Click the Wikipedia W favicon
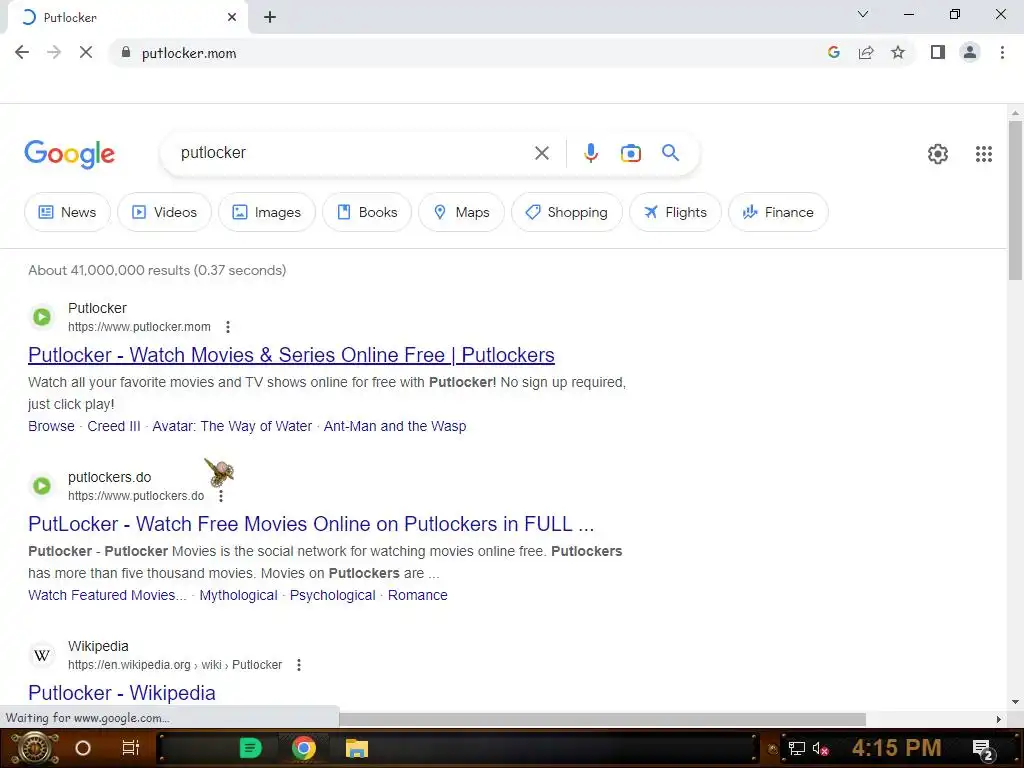Viewport: 1024px width, 768px height. (42, 655)
